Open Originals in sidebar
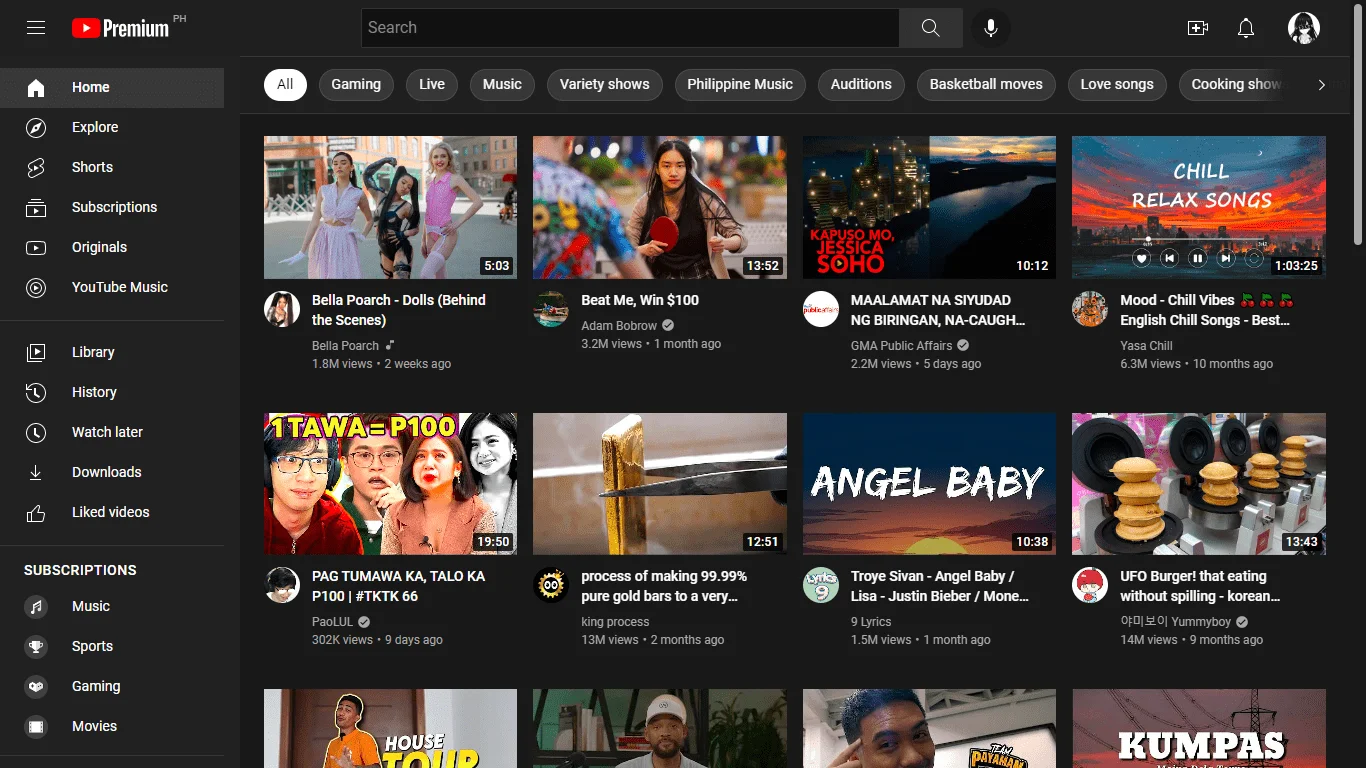 tap(112, 247)
